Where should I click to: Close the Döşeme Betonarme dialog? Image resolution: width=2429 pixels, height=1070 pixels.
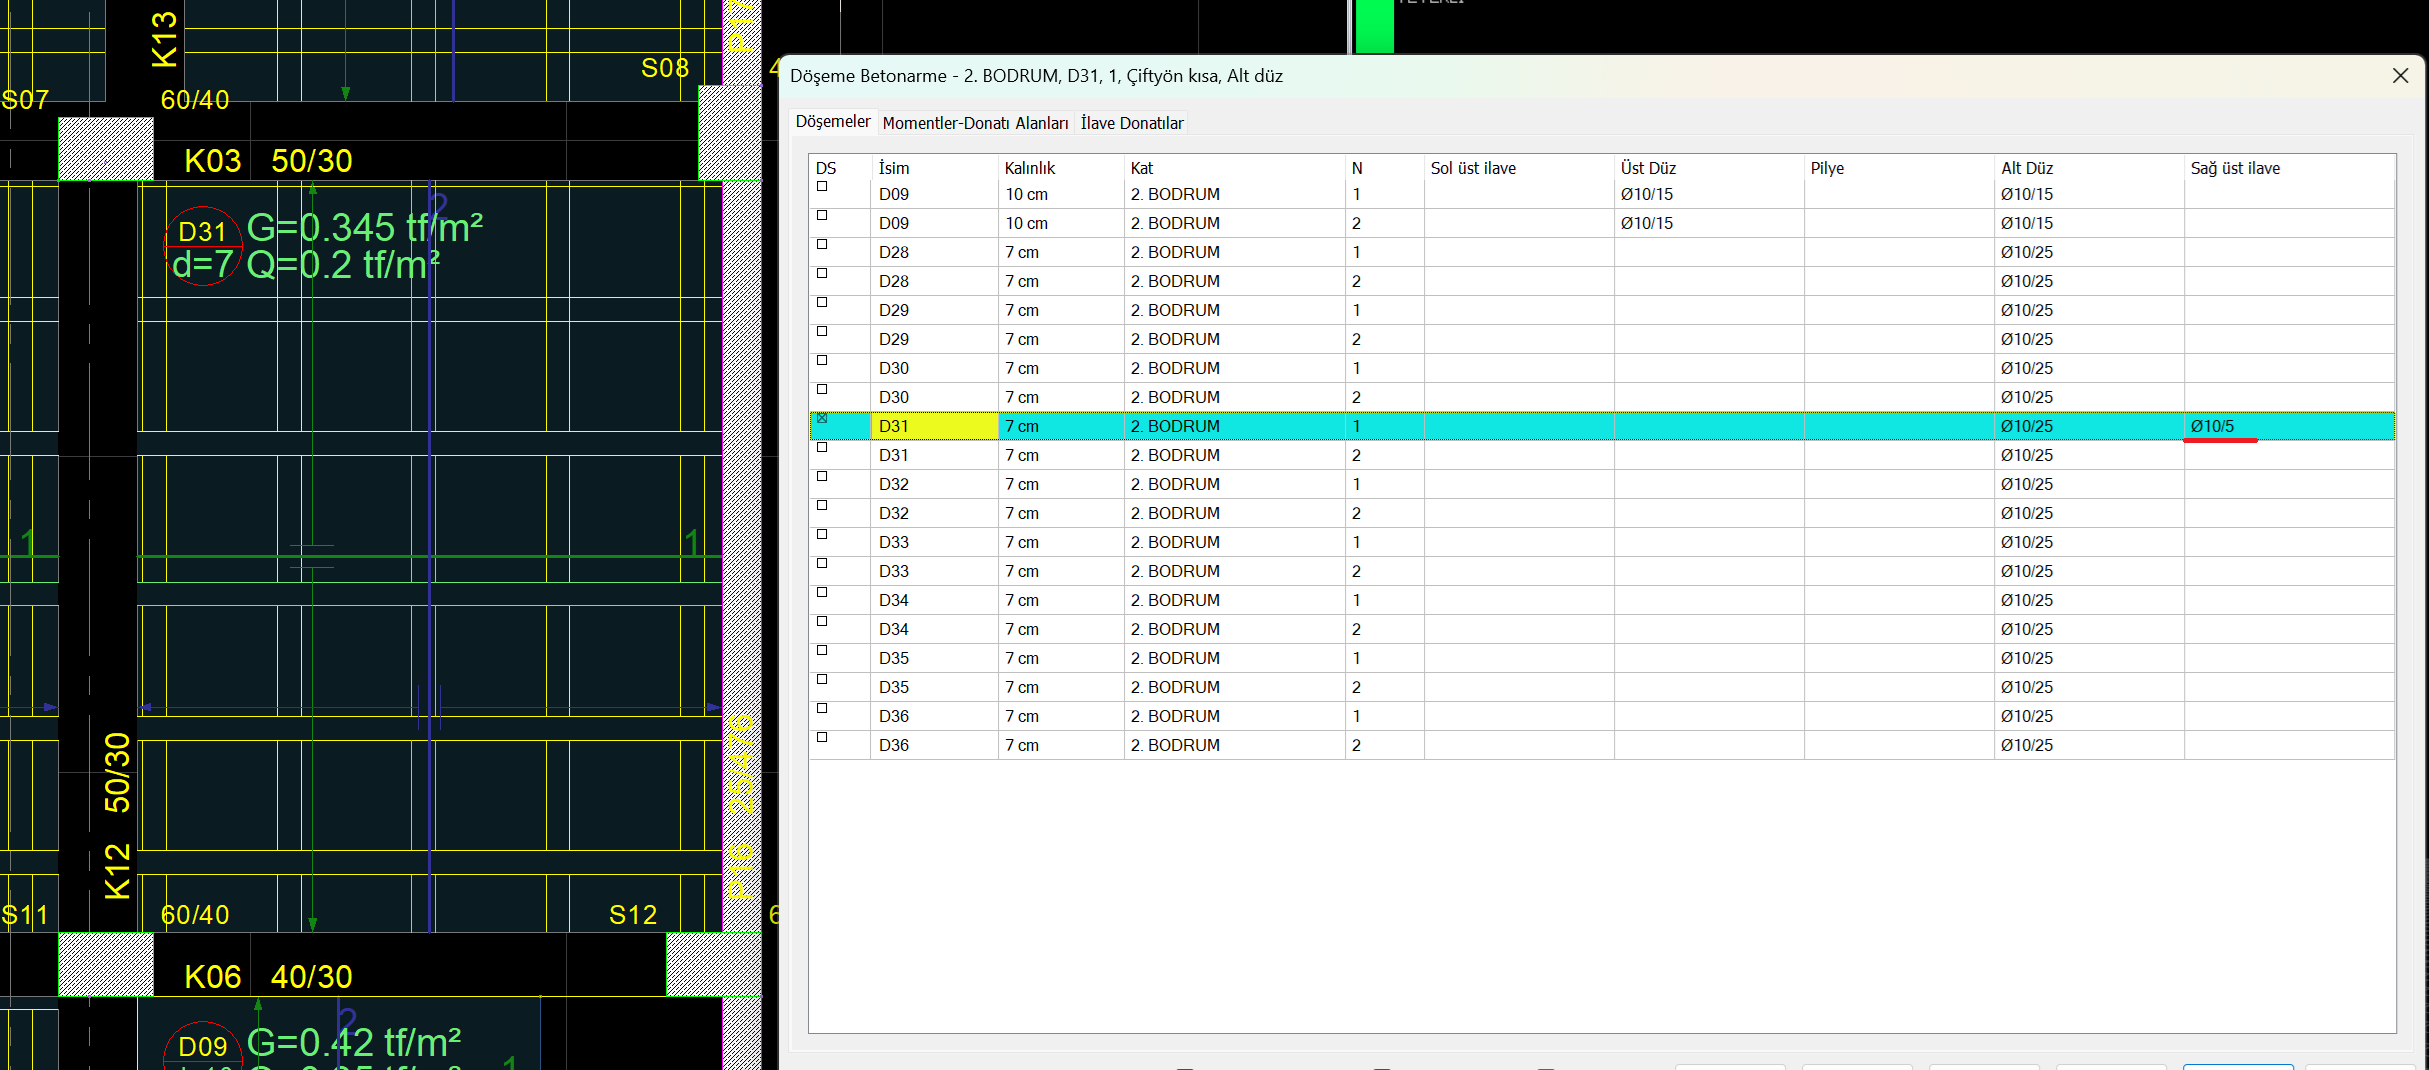[2399, 76]
